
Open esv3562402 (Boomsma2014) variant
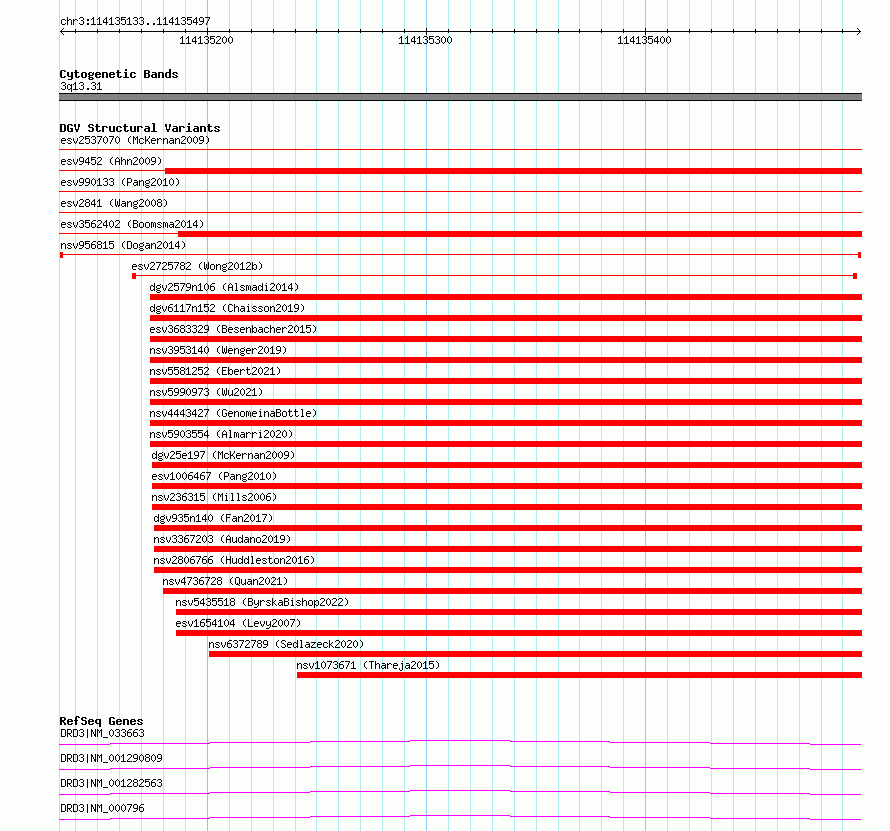tap(132, 224)
